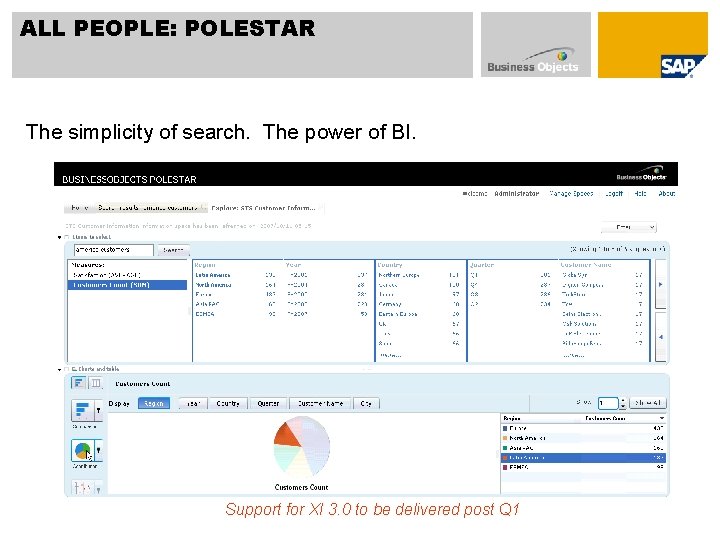Open the legend table column menu arrow
Viewport: 720px width, 540px height.
(x=661, y=418)
